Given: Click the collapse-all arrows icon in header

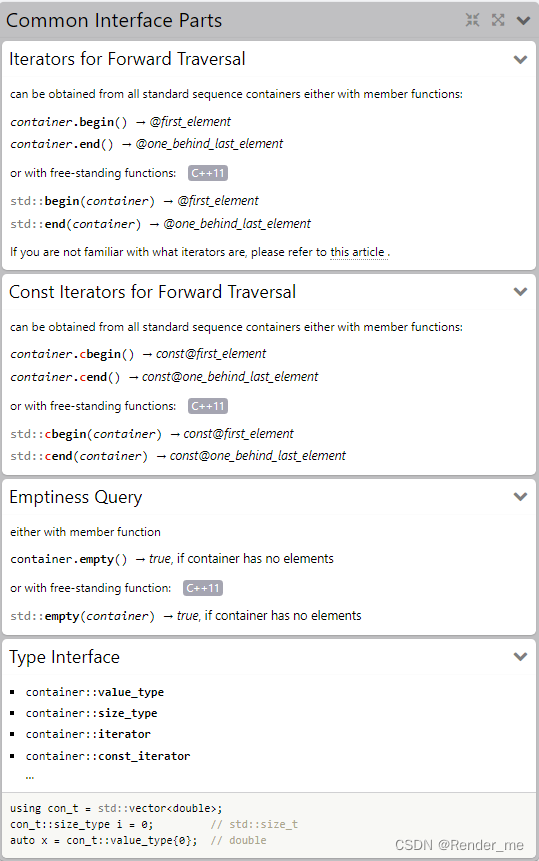Looking at the screenshot, I should pyautogui.click(x=473, y=20).
